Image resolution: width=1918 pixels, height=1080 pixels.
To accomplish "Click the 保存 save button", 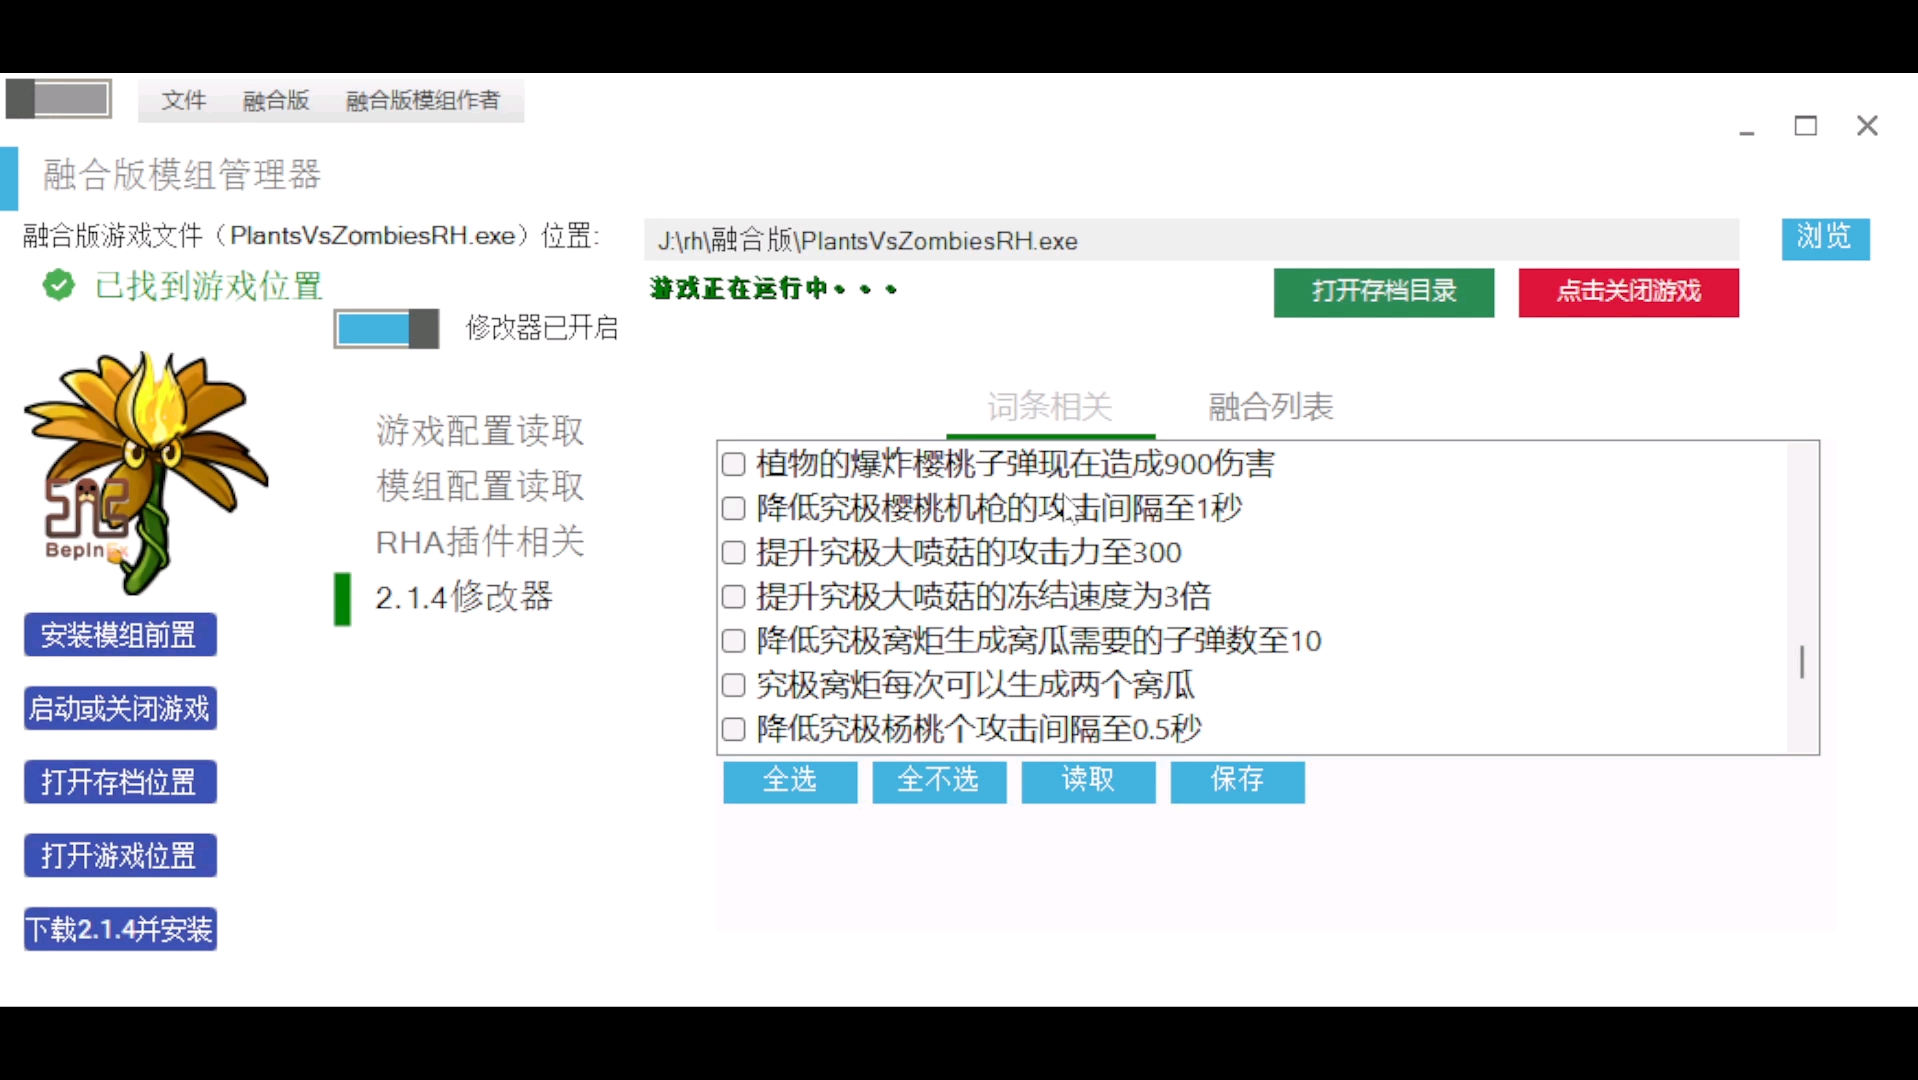I will tap(1238, 781).
